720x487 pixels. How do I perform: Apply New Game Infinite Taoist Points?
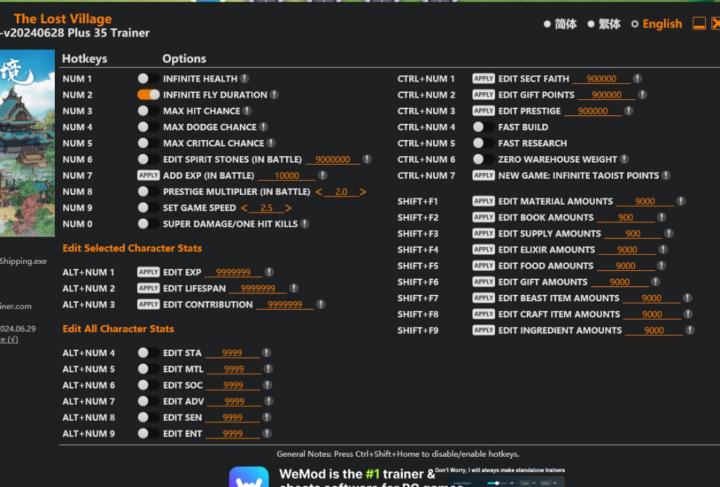pos(484,175)
